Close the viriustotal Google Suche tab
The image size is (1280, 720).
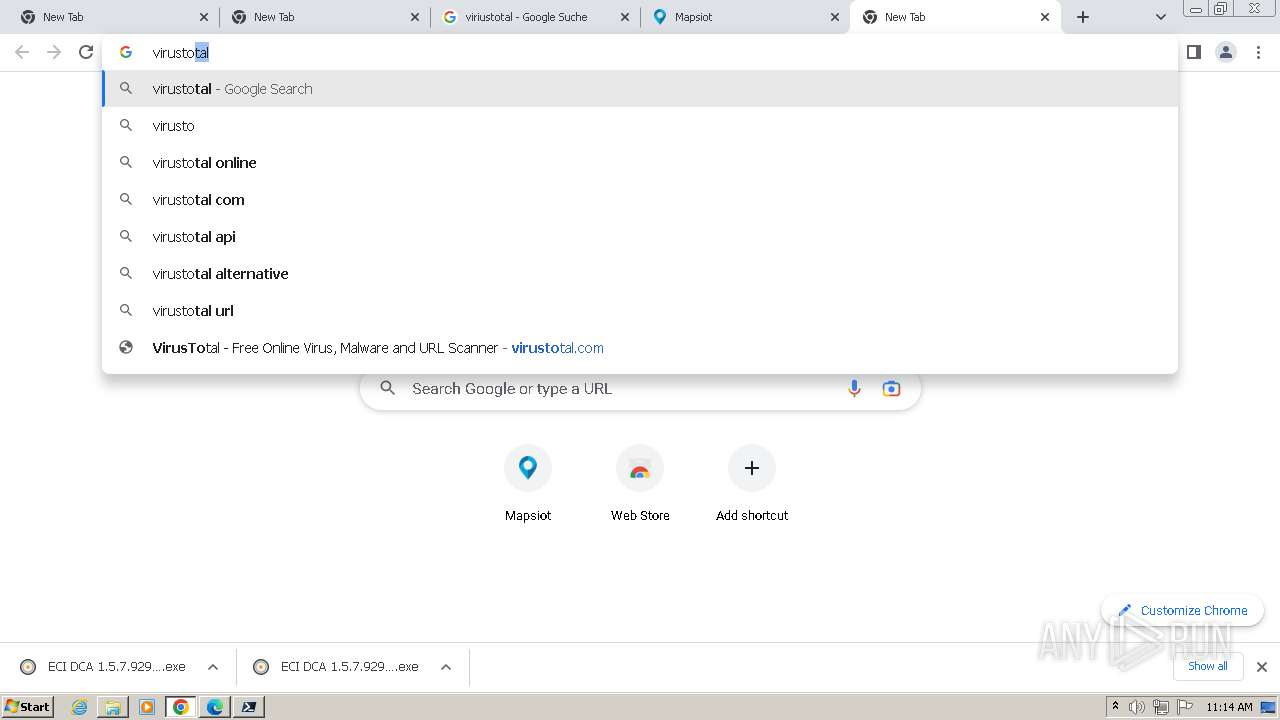coord(625,17)
